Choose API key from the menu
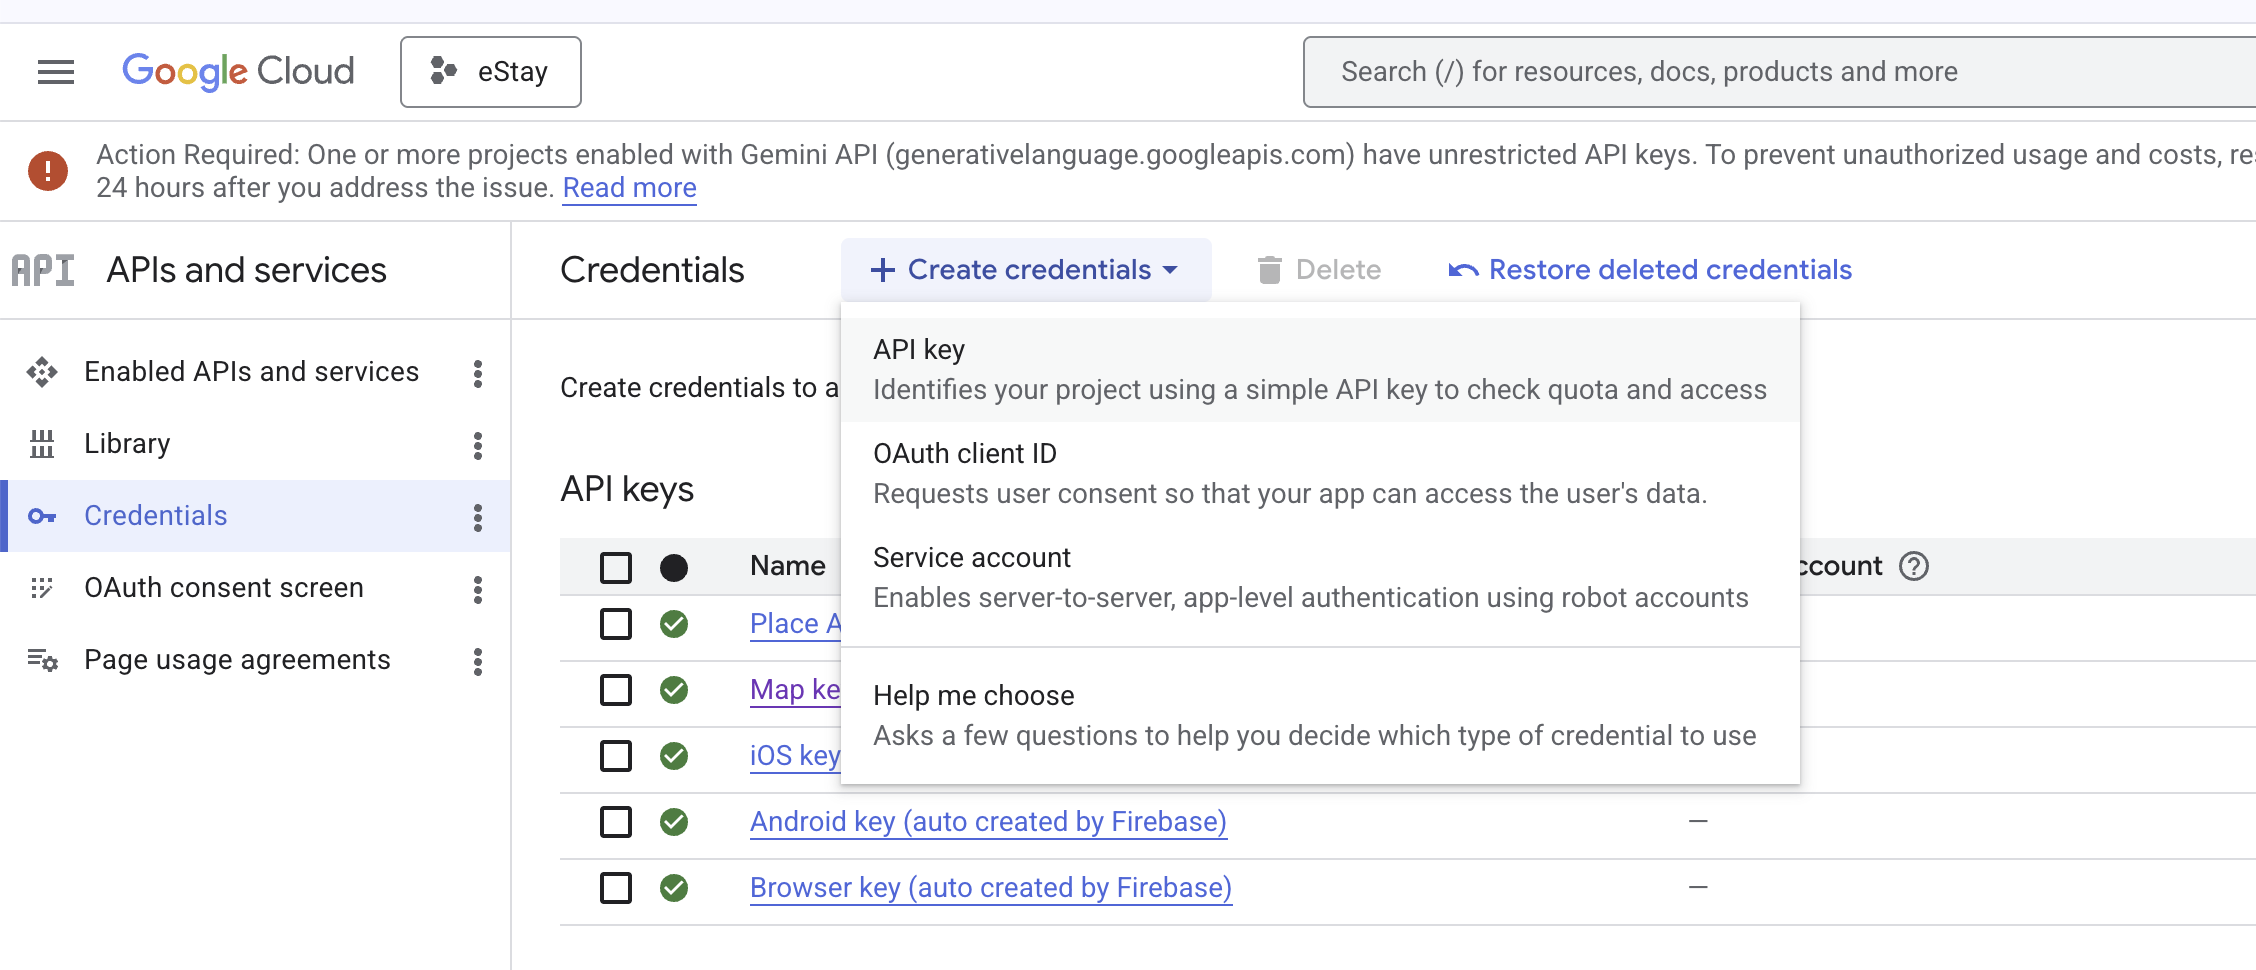Viewport: 2256px width, 970px height. tap(1320, 370)
